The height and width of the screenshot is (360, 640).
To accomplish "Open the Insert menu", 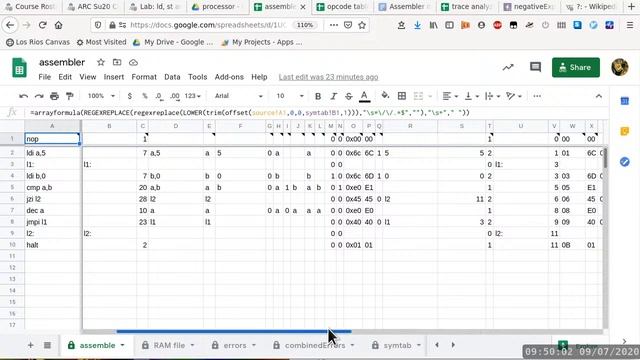I will (x=113, y=77).
